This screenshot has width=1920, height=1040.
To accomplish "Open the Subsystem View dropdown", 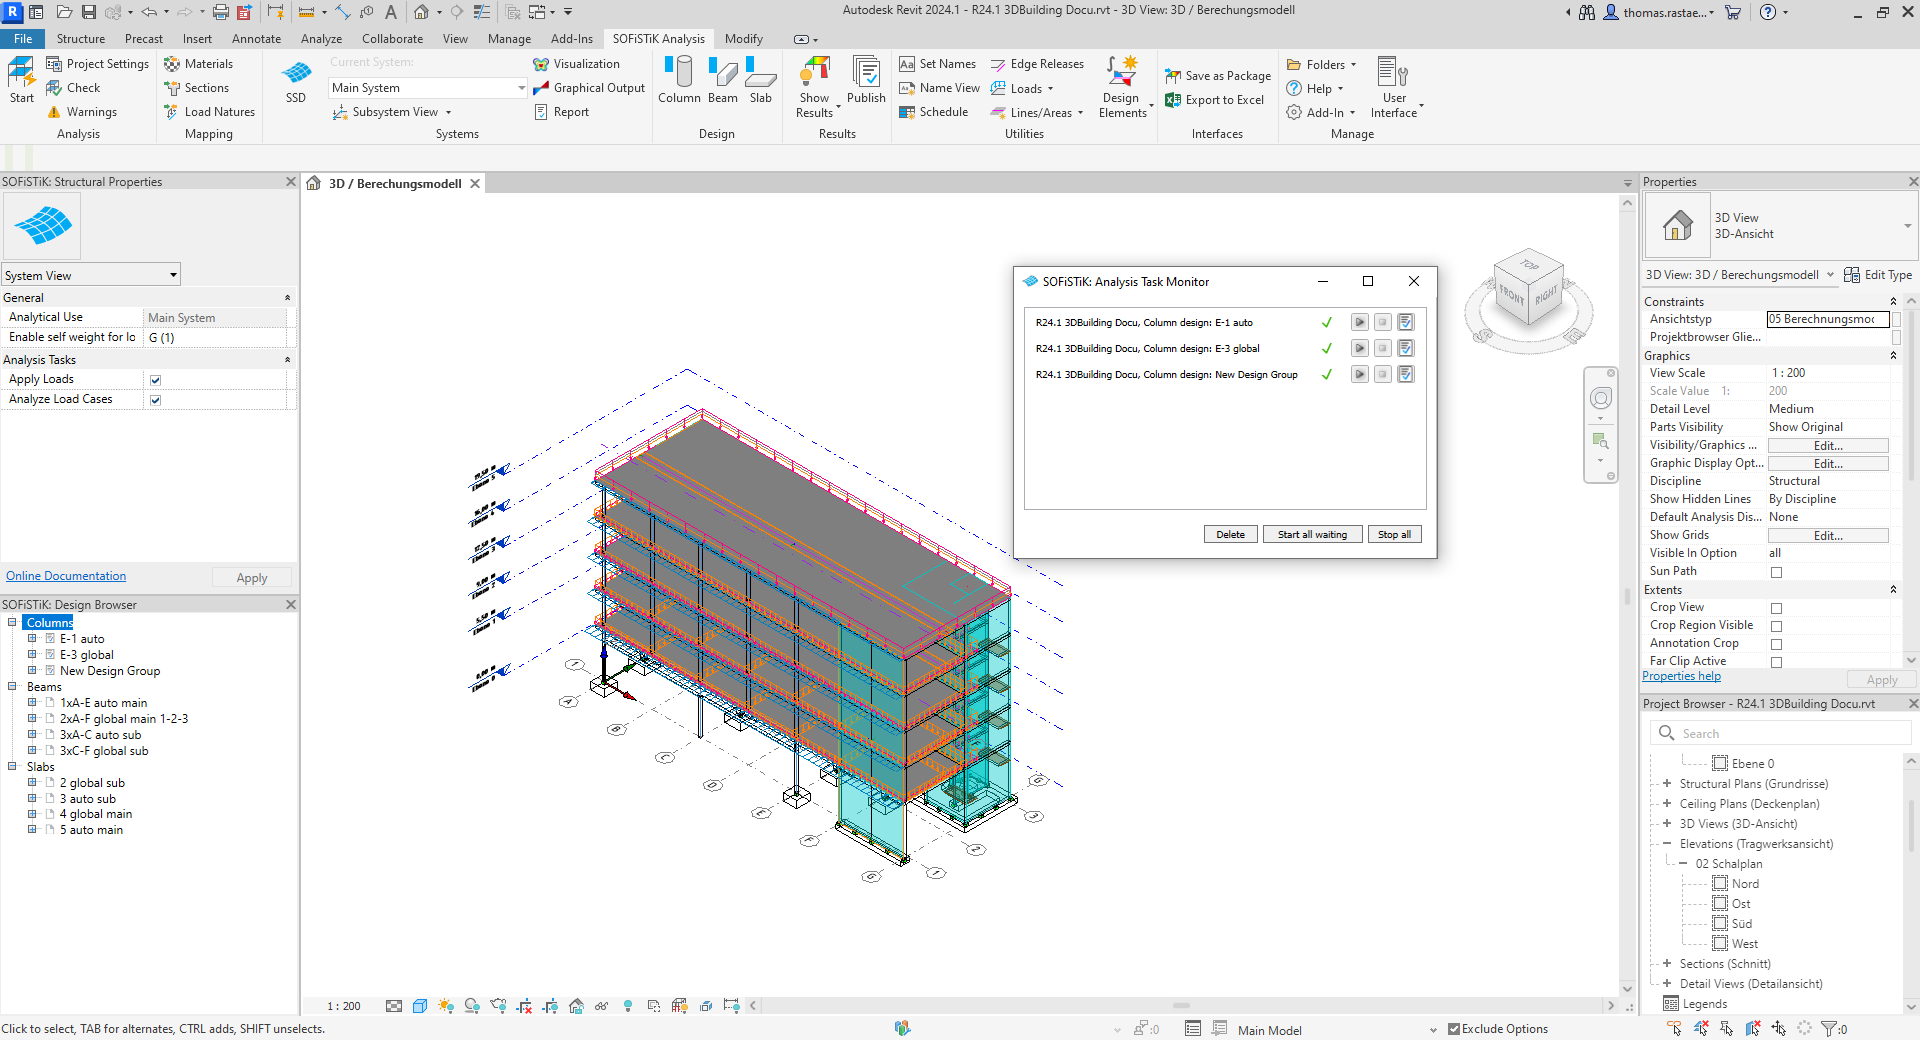I will 393,112.
